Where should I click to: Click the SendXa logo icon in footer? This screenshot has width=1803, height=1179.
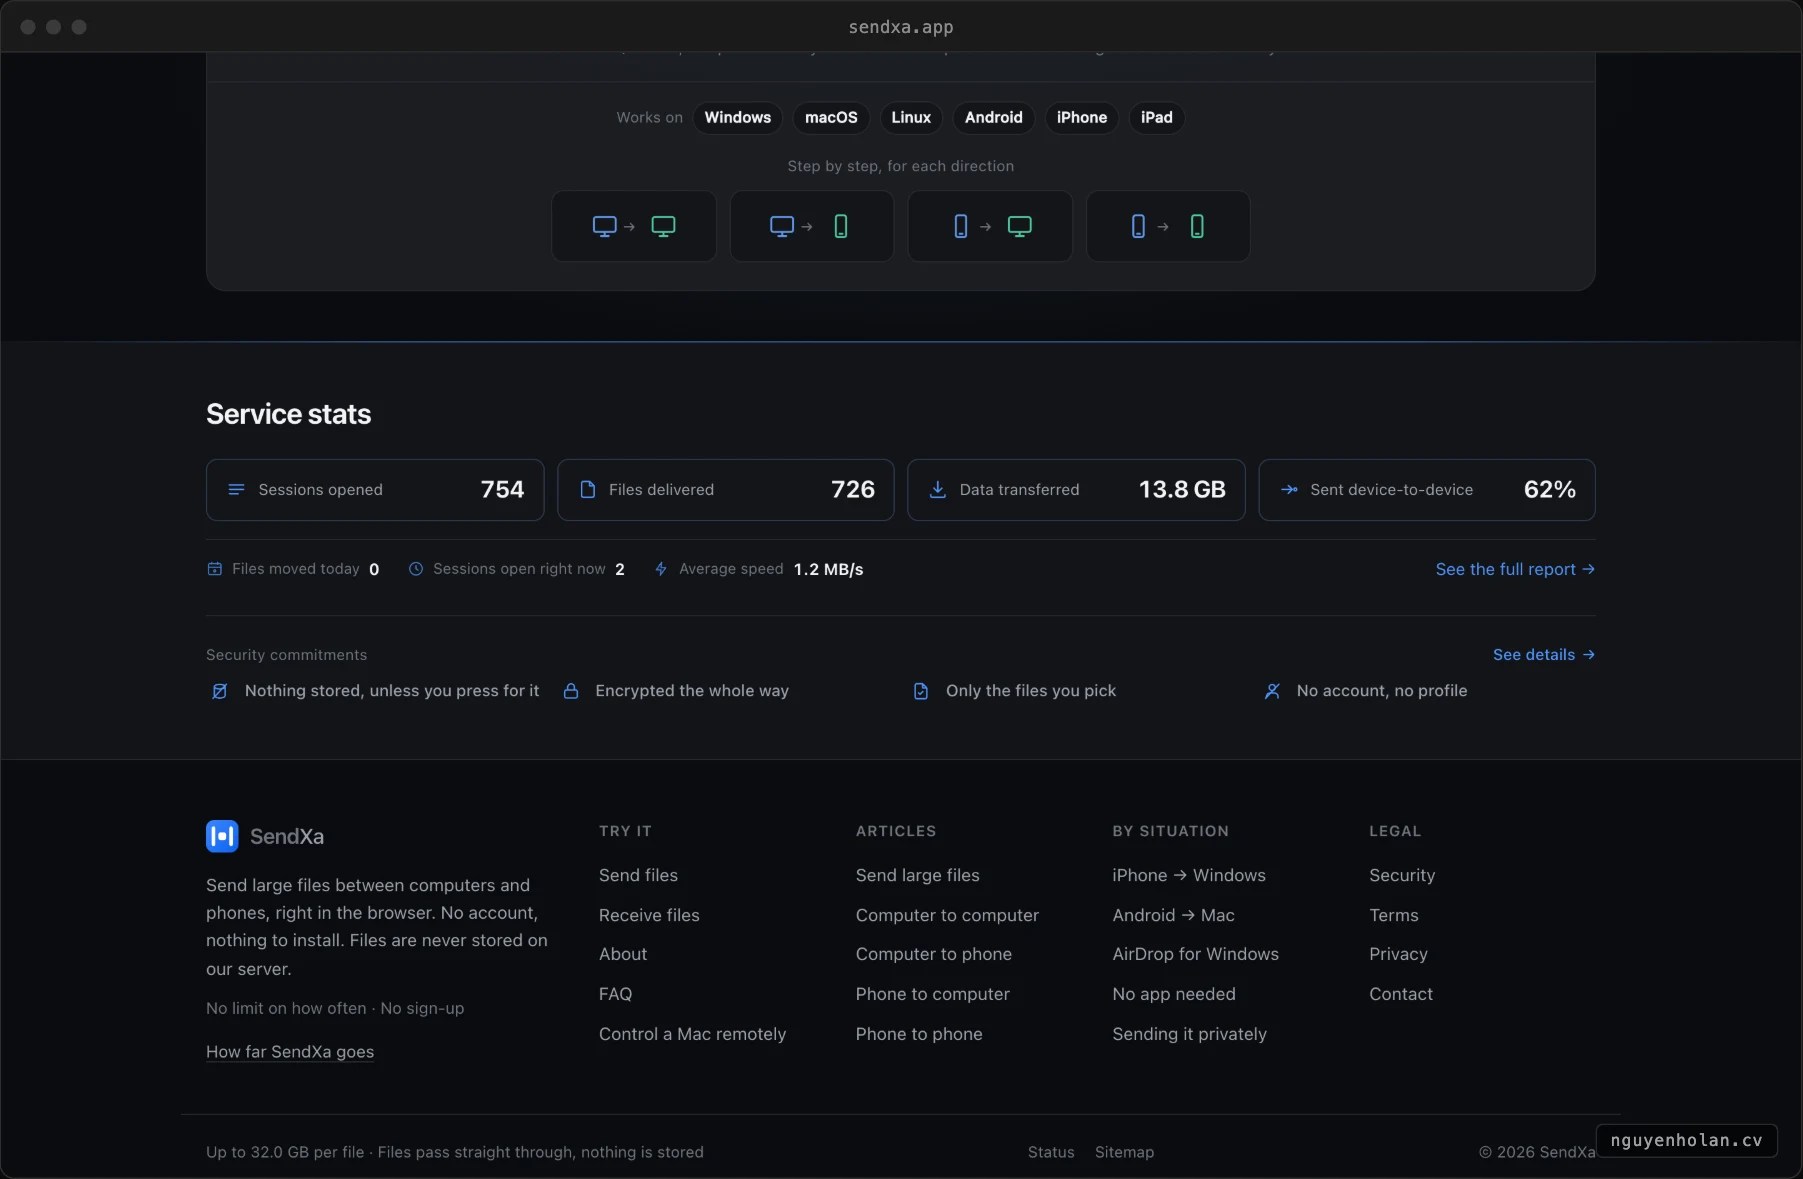pos(222,836)
